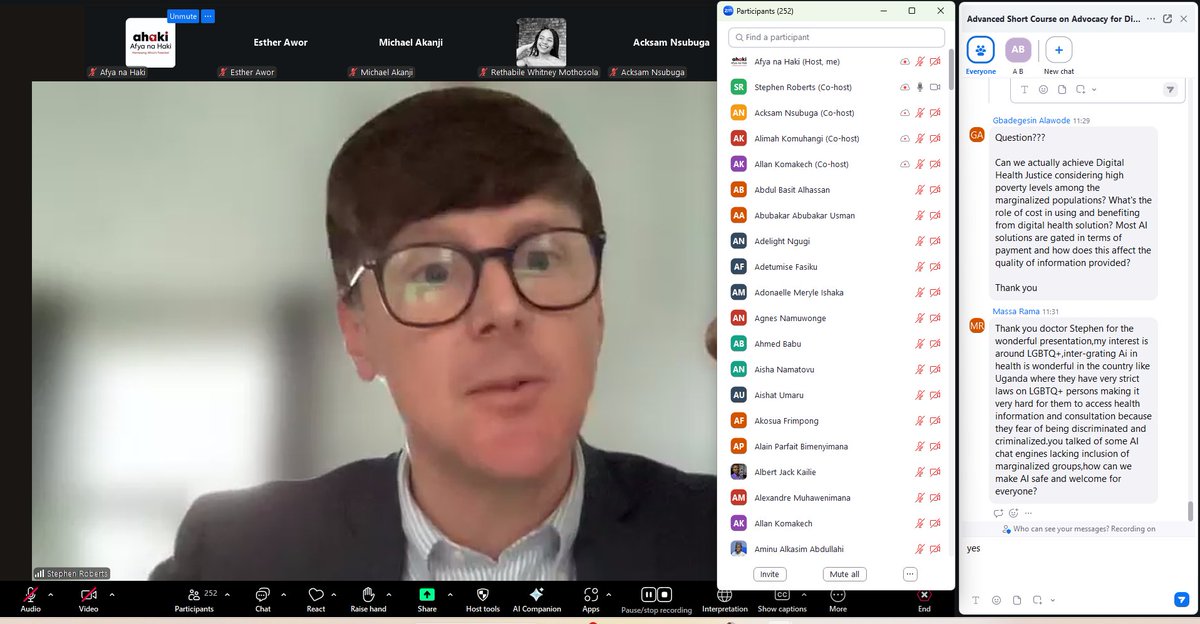Viewport: 1200px width, 624px height.
Task: Expand video options caret next to Video
Action: coord(111,594)
